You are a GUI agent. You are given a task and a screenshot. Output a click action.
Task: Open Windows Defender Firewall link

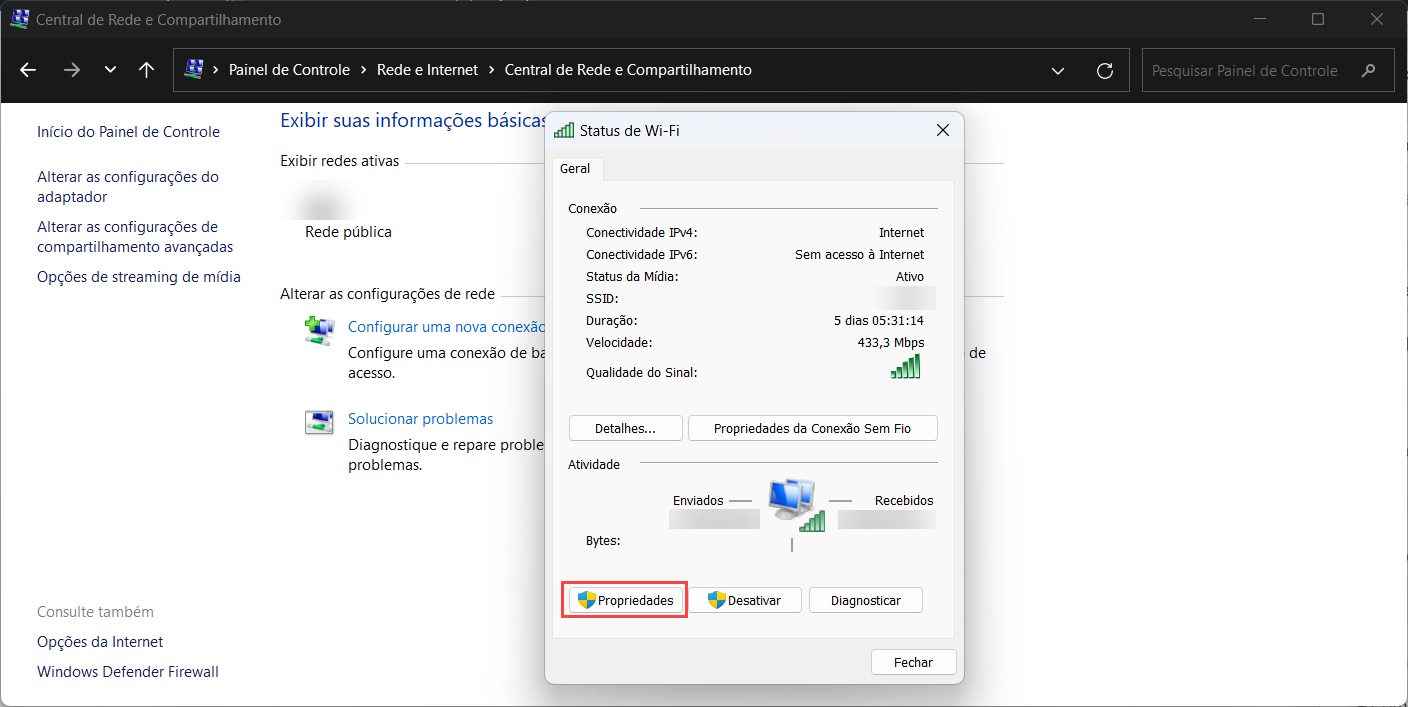[x=128, y=672]
